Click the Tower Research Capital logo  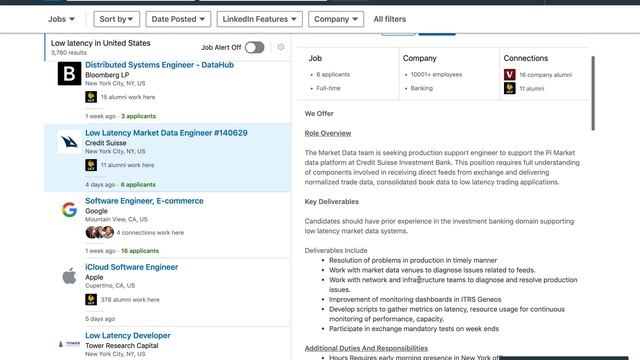(x=69, y=344)
